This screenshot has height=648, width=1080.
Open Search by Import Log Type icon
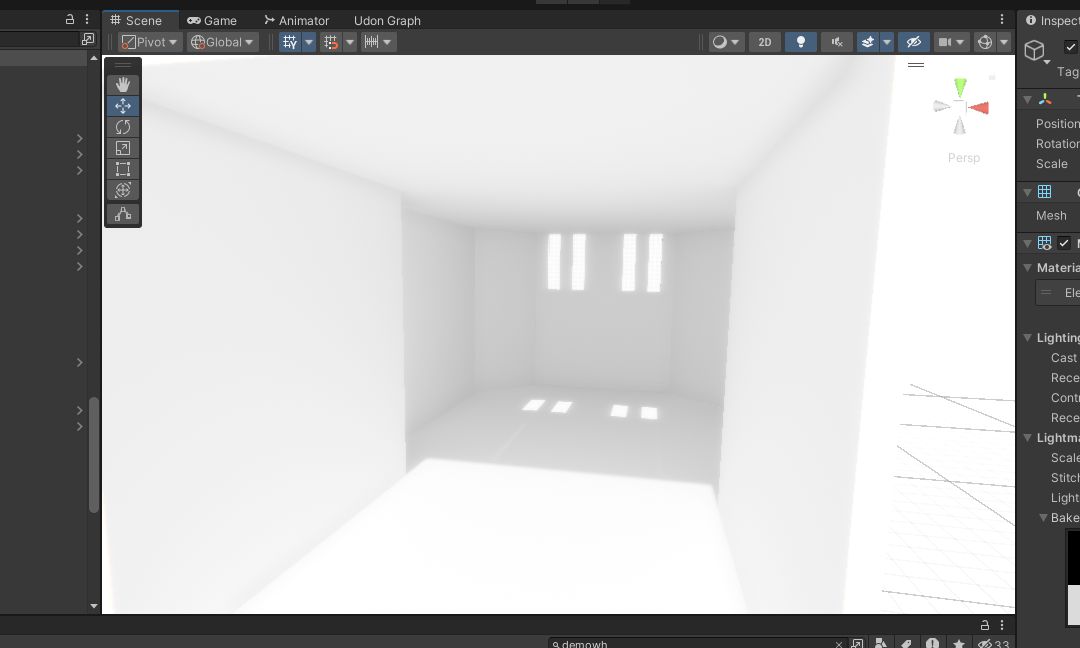[932, 643]
